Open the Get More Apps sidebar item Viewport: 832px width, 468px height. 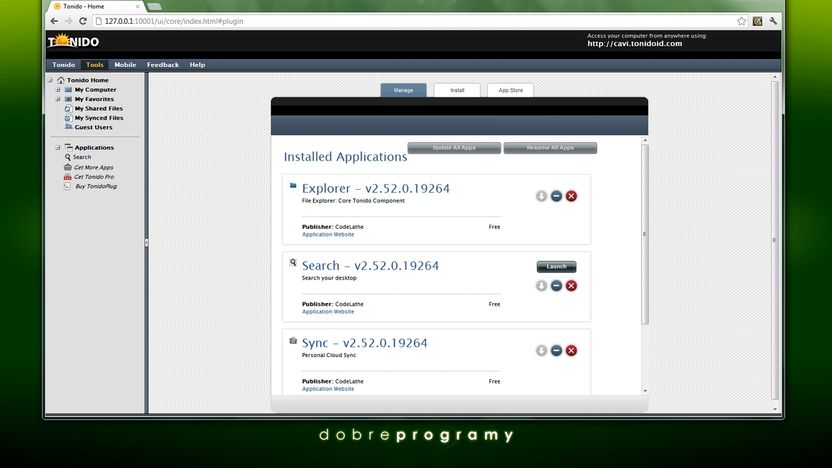pyautogui.click(x=93, y=167)
